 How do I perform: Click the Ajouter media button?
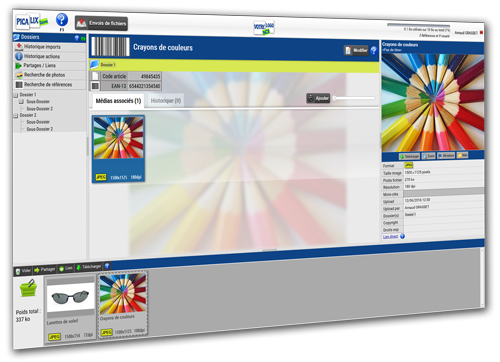pyautogui.click(x=318, y=98)
